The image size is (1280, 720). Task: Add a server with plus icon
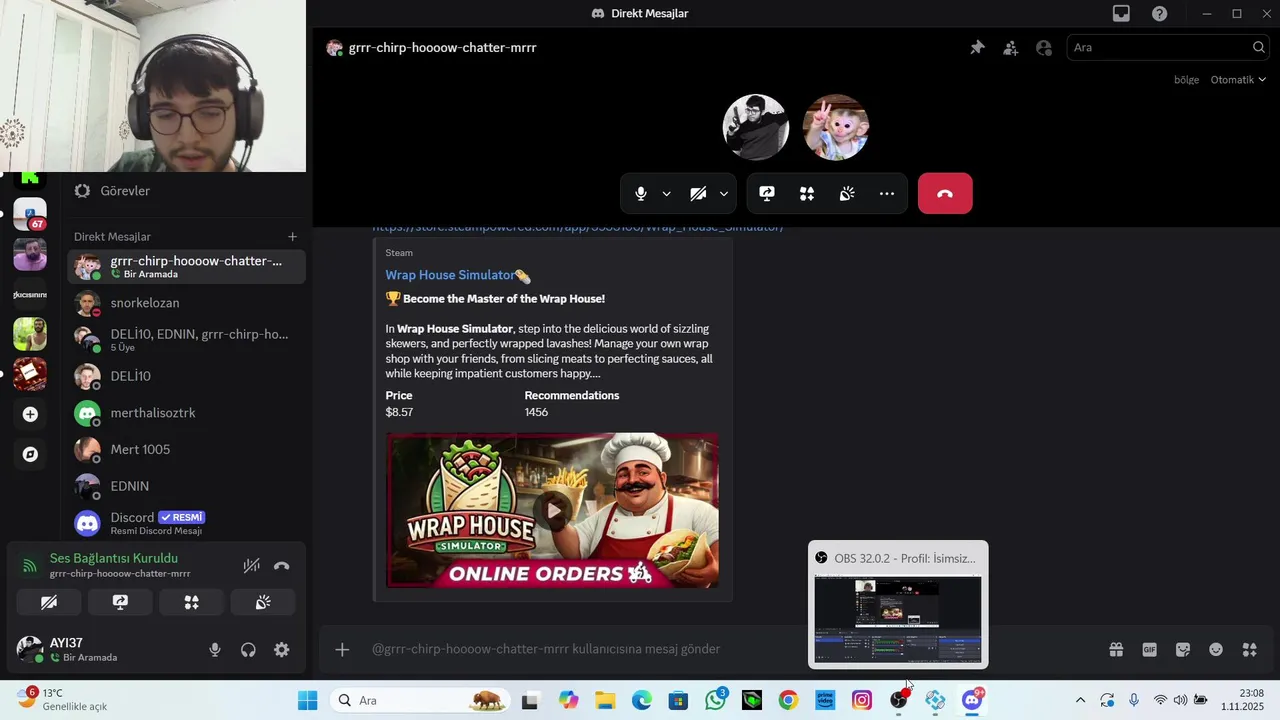pyautogui.click(x=30, y=414)
